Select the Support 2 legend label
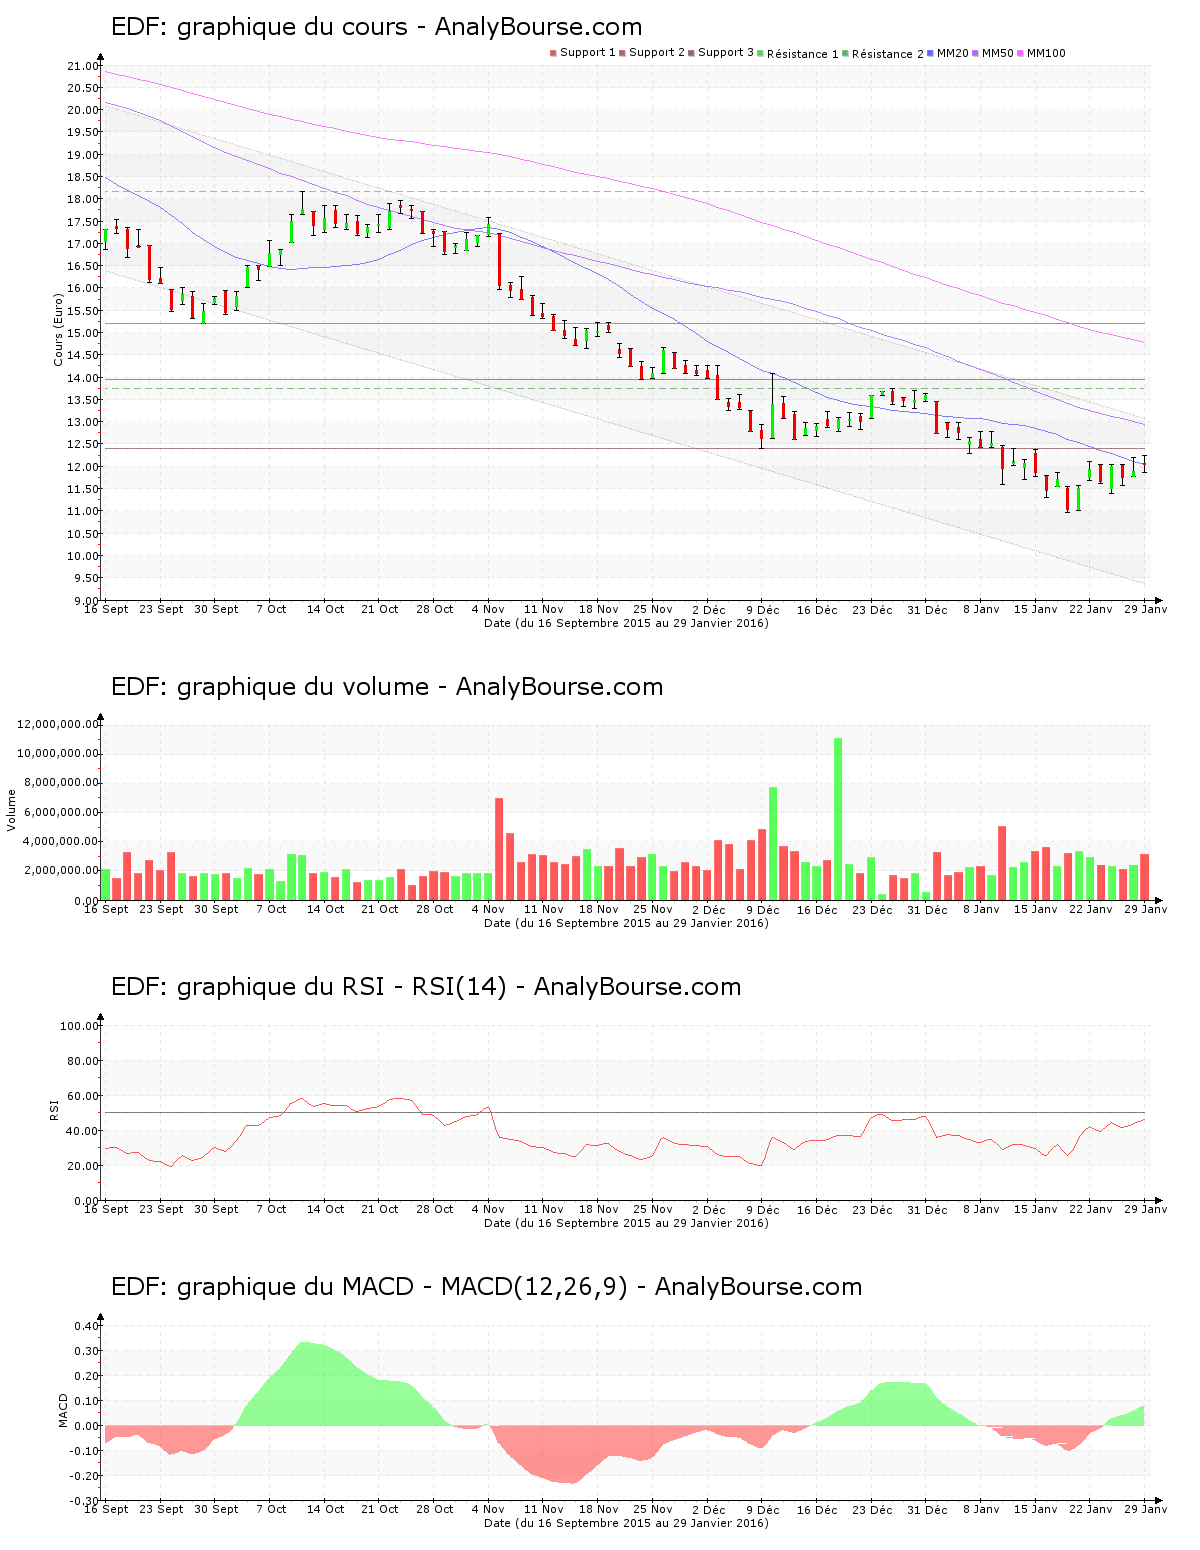The width and height of the screenshot is (1200, 1550). pyautogui.click(x=657, y=53)
